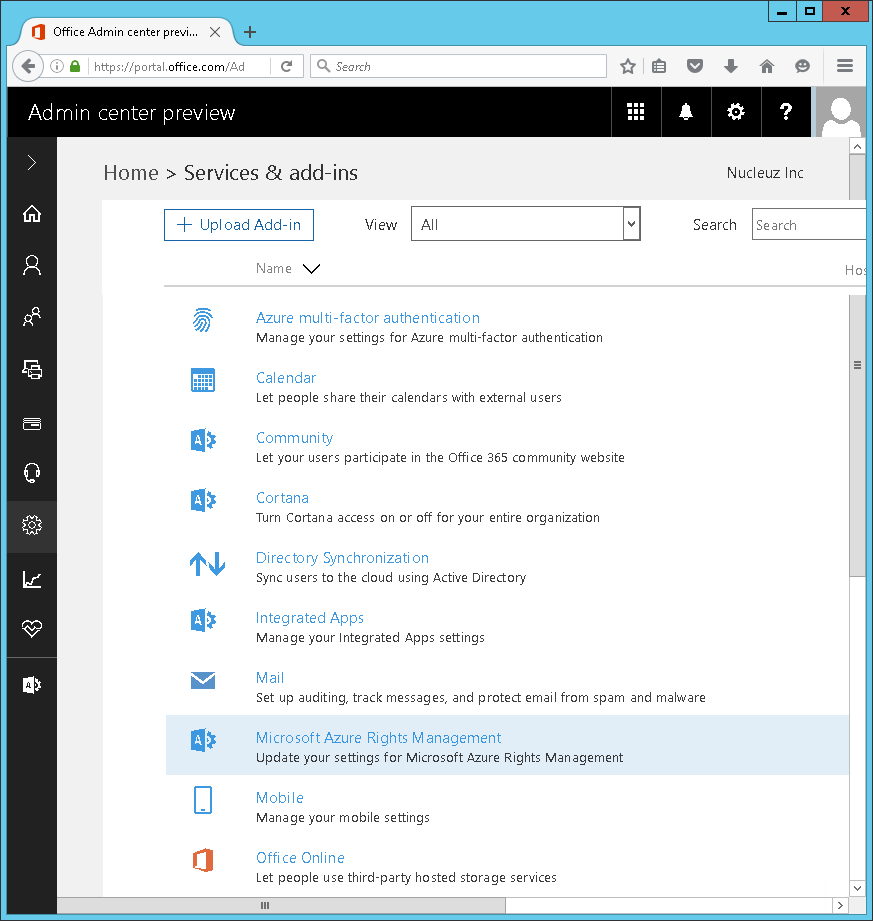
Task: Open the Firefox hamburger menu
Action: tap(845, 66)
